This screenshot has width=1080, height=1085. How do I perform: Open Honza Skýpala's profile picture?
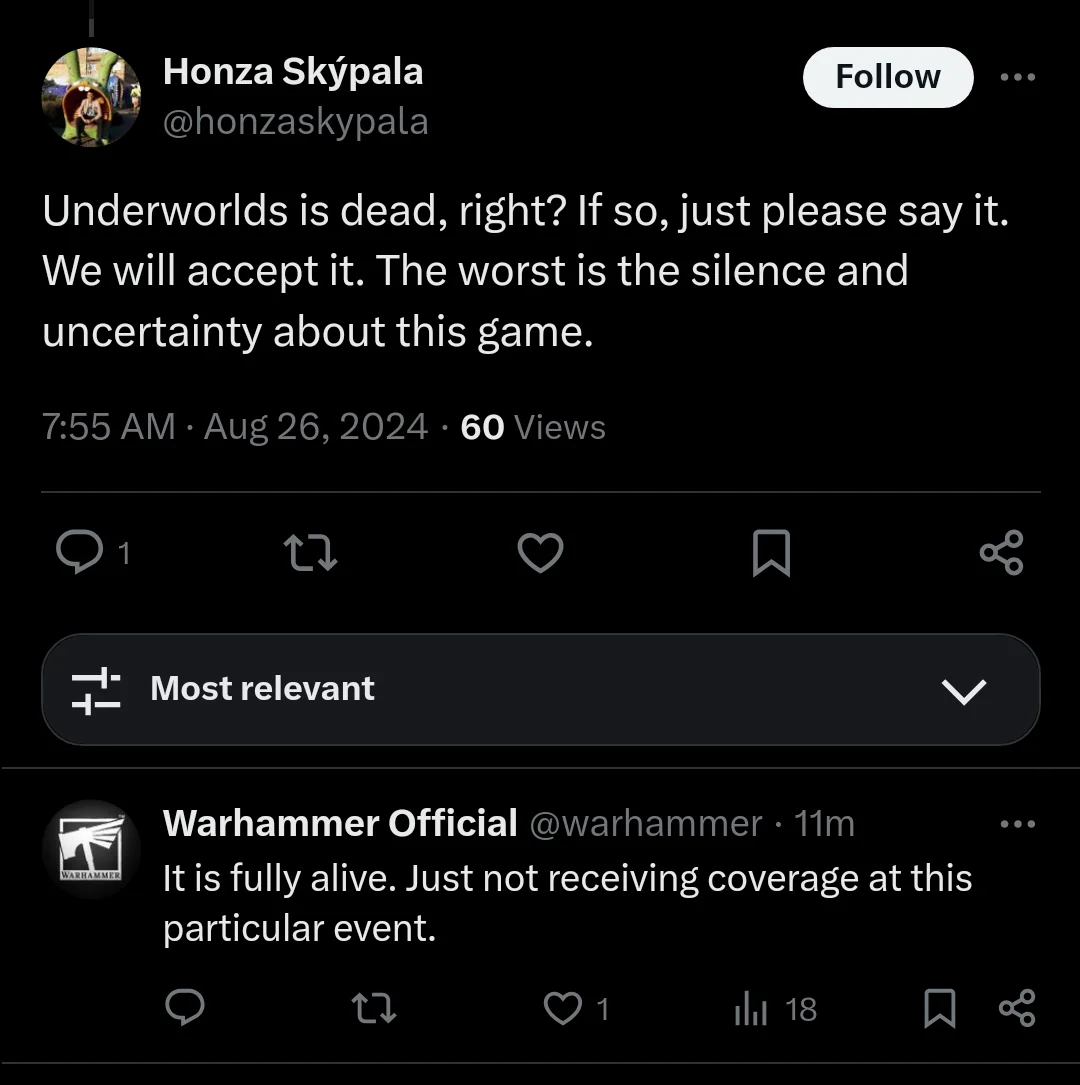(91, 97)
